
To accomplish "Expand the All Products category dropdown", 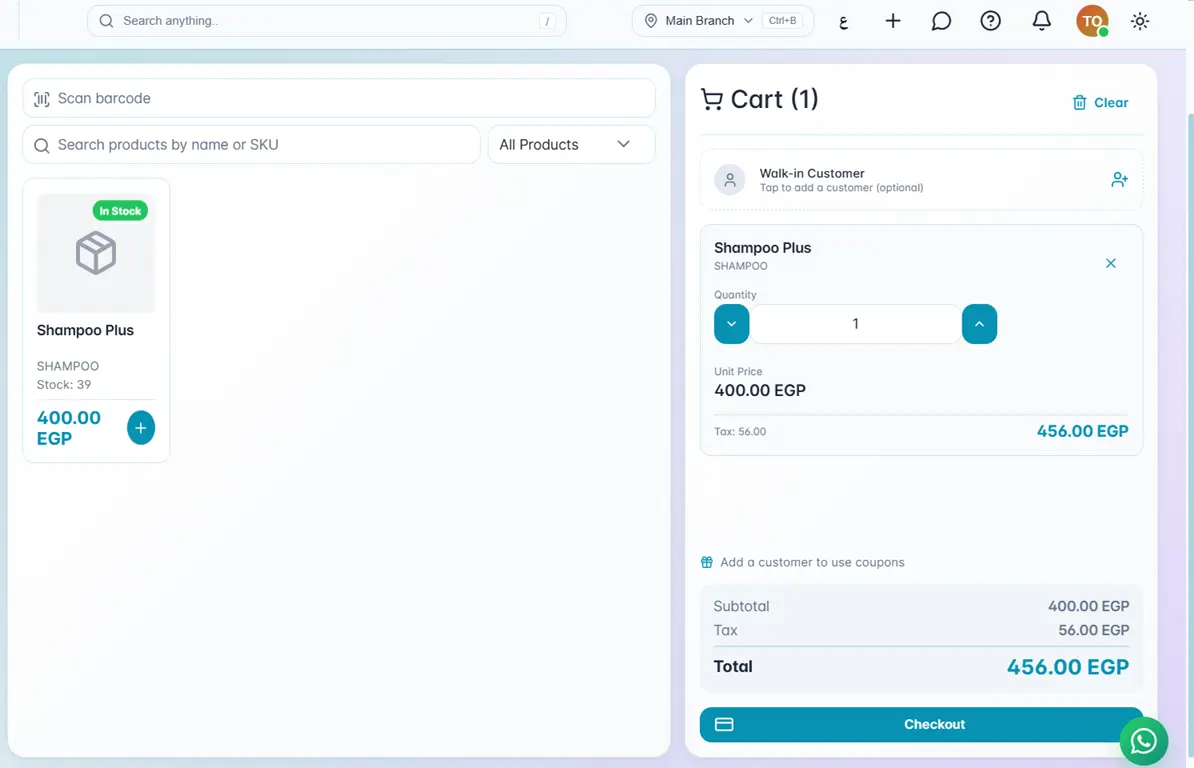I will (571, 145).
